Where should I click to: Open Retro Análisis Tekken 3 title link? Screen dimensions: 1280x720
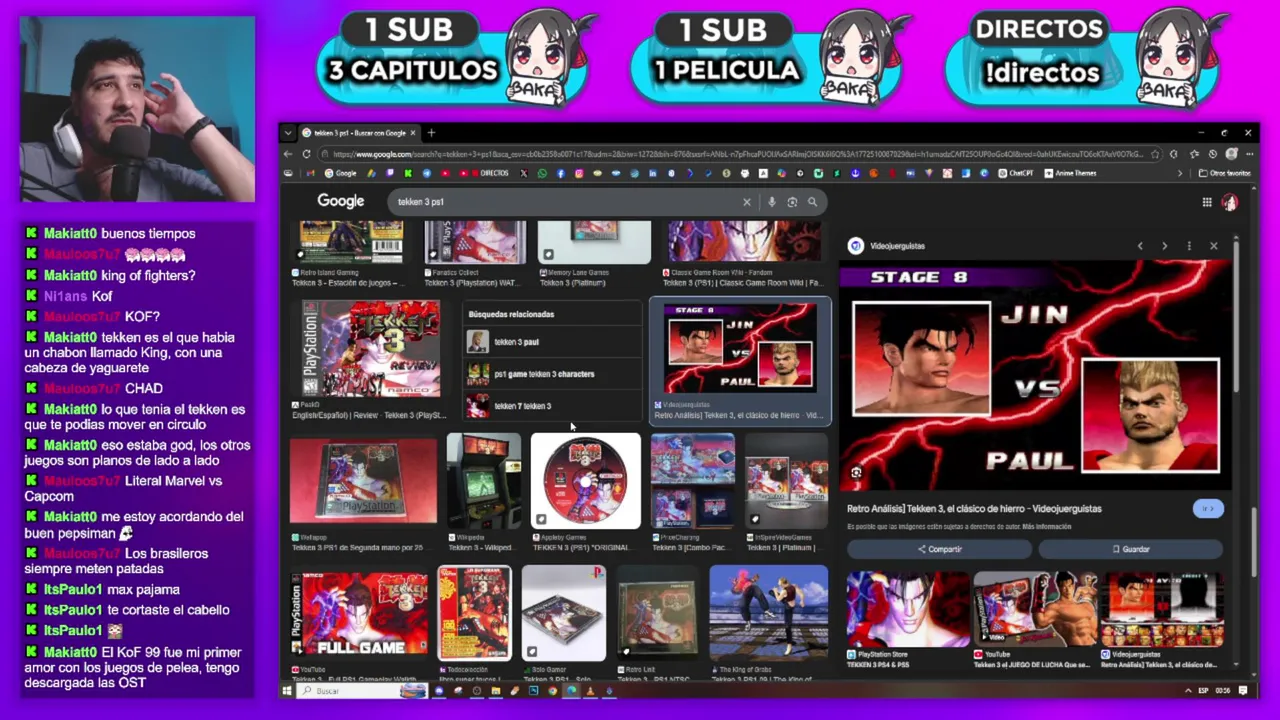coord(974,509)
